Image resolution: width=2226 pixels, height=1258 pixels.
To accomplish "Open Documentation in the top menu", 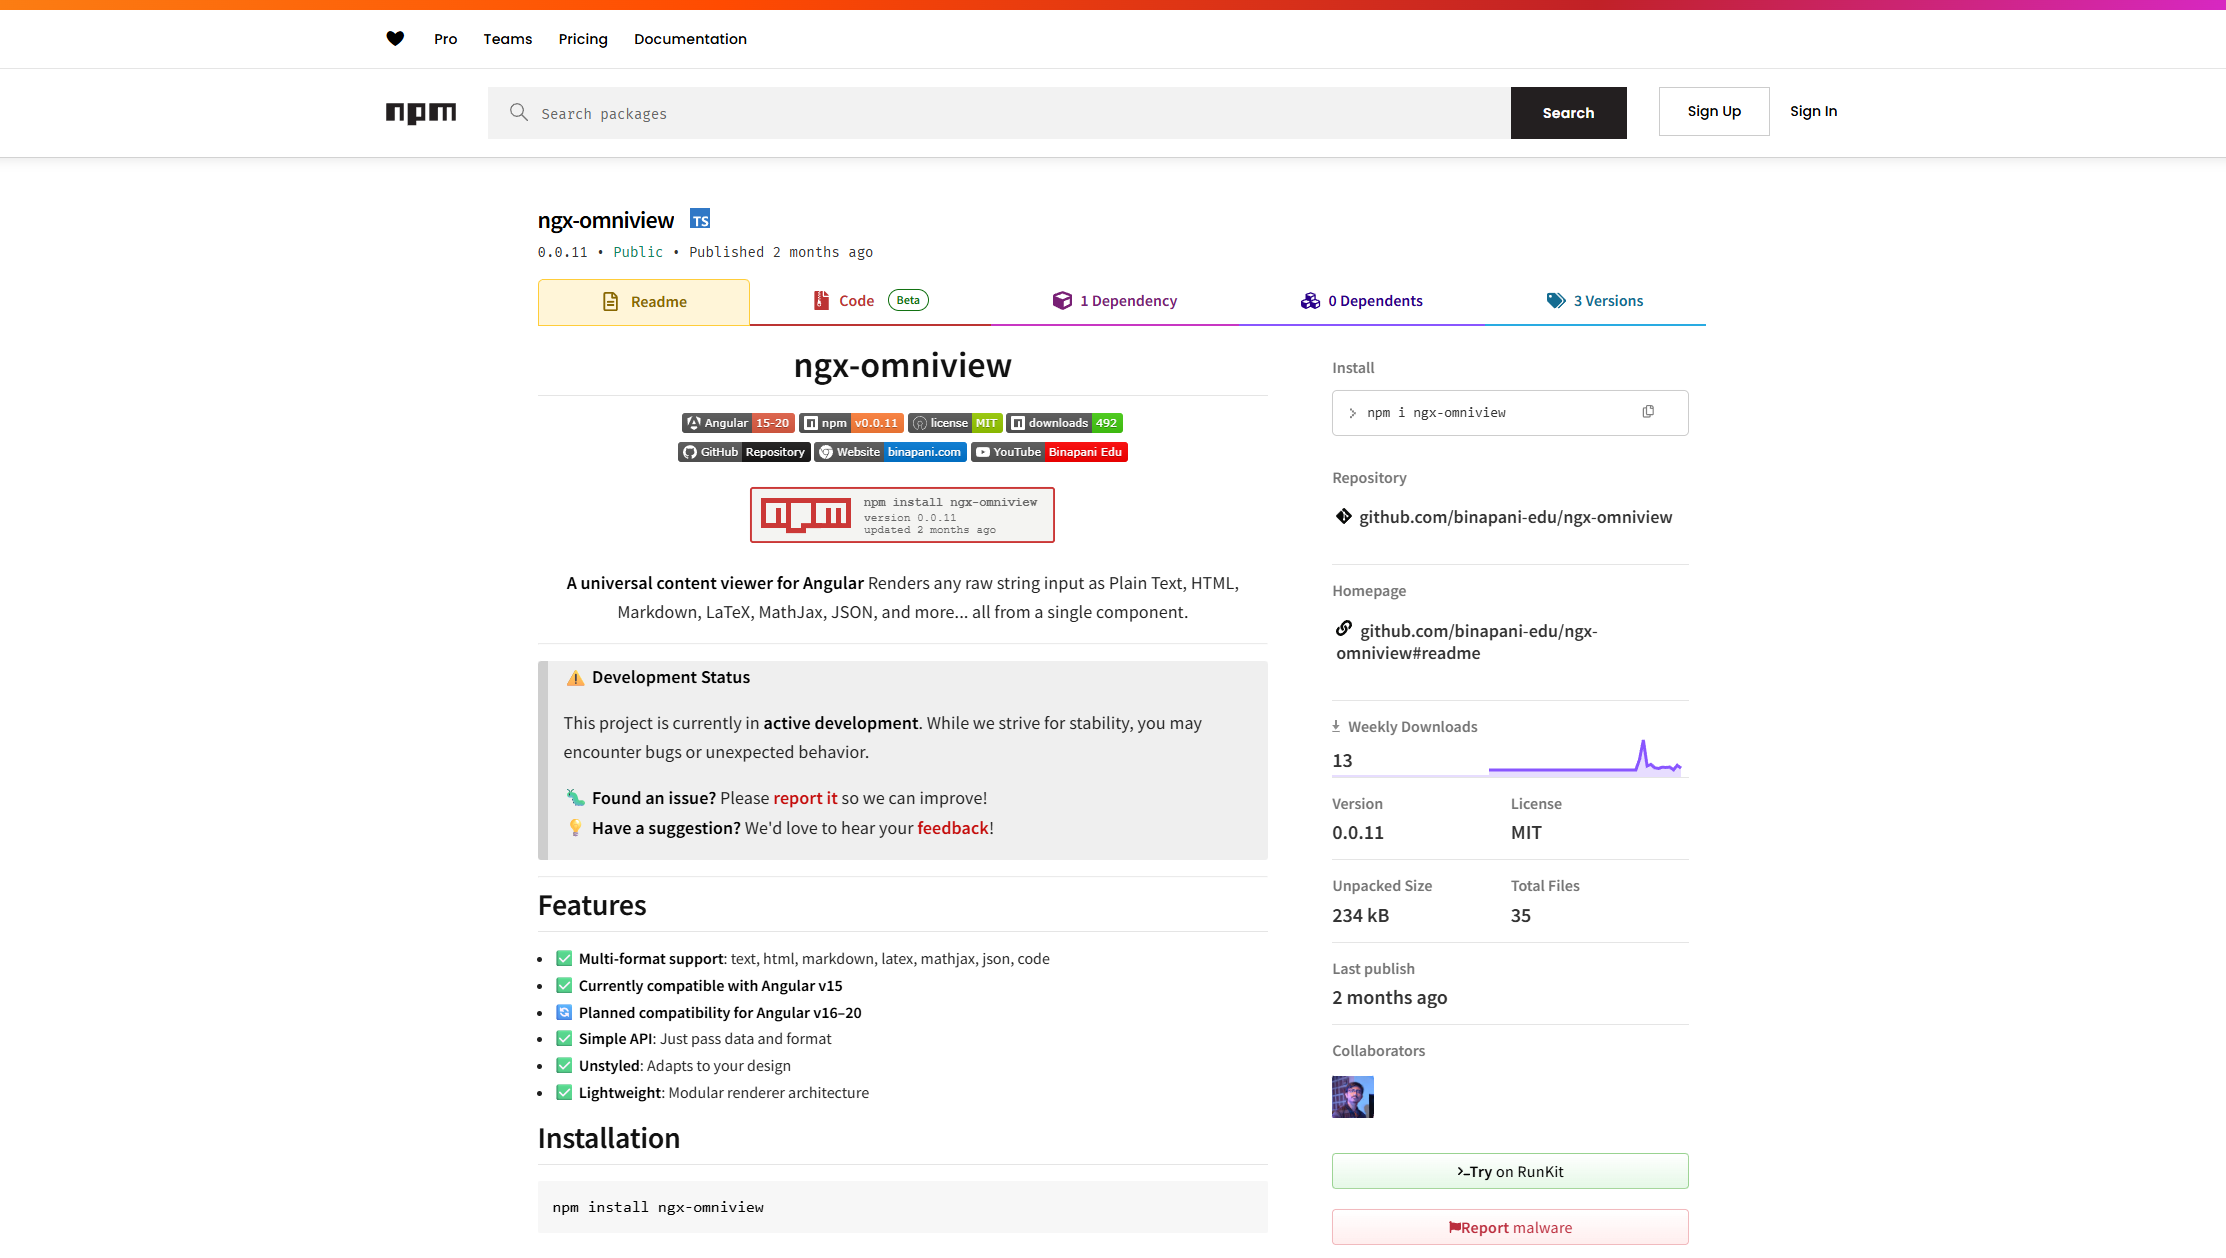I will click(x=690, y=39).
